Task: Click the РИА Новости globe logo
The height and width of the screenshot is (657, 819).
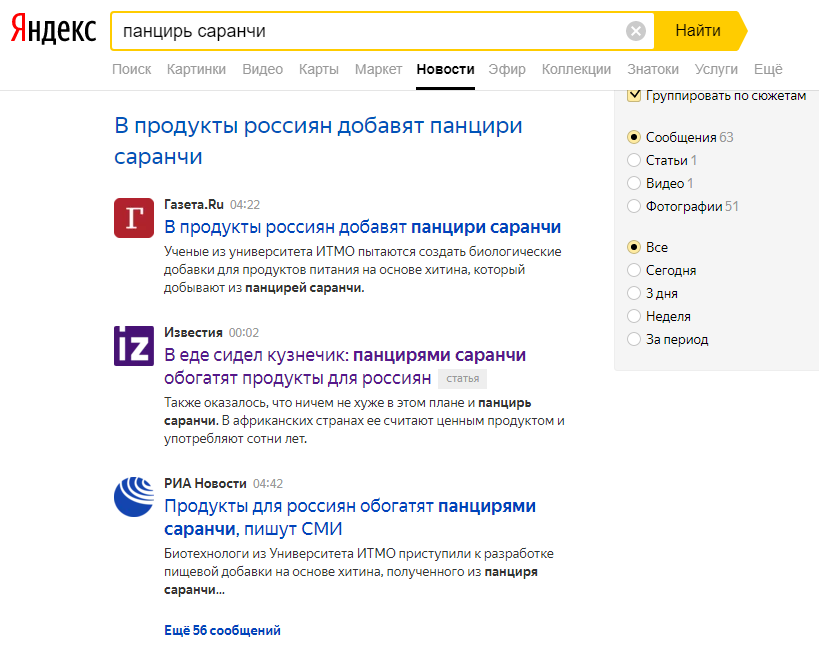Action: click(x=134, y=497)
